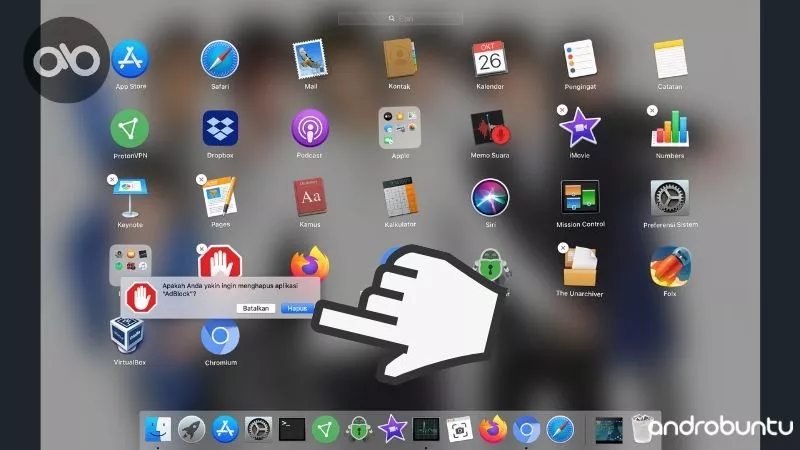Open Mission Control from Launchpad
800x450 pixels.
(x=580, y=197)
